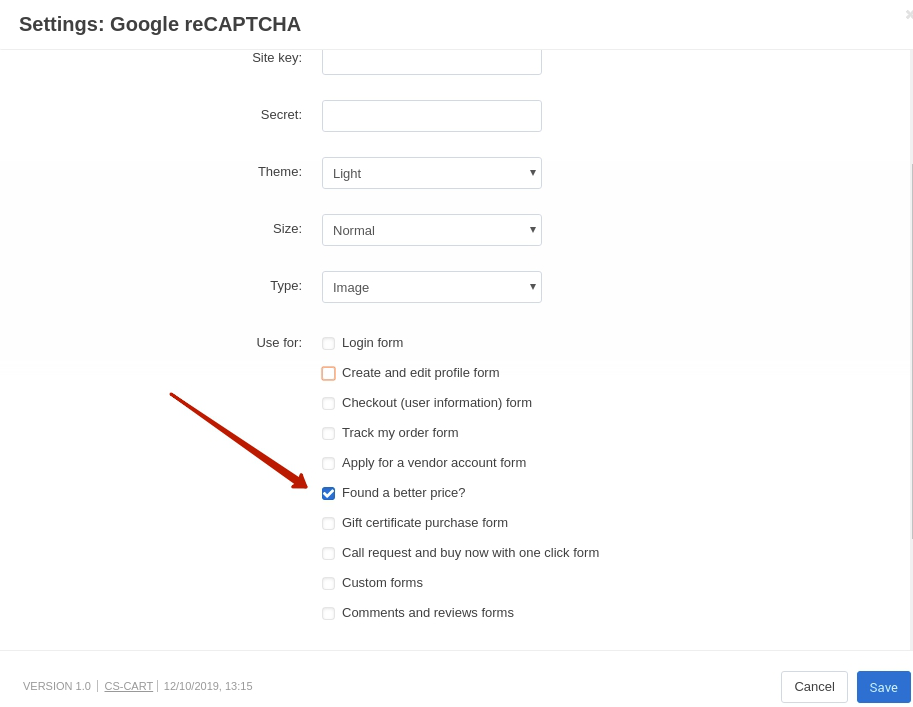Viewport: 913px width, 707px height.
Task: Enable Comments and reviews forms checkbox
Action: coord(328,613)
